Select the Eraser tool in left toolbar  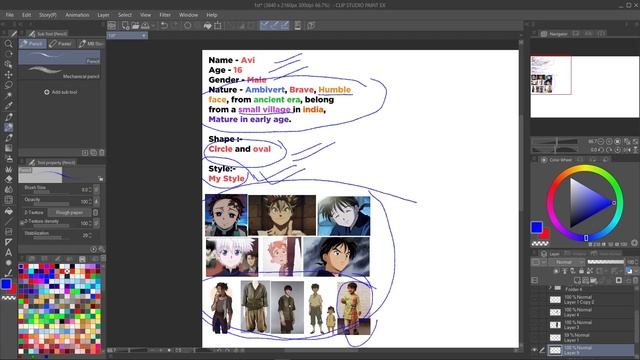[8, 179]
